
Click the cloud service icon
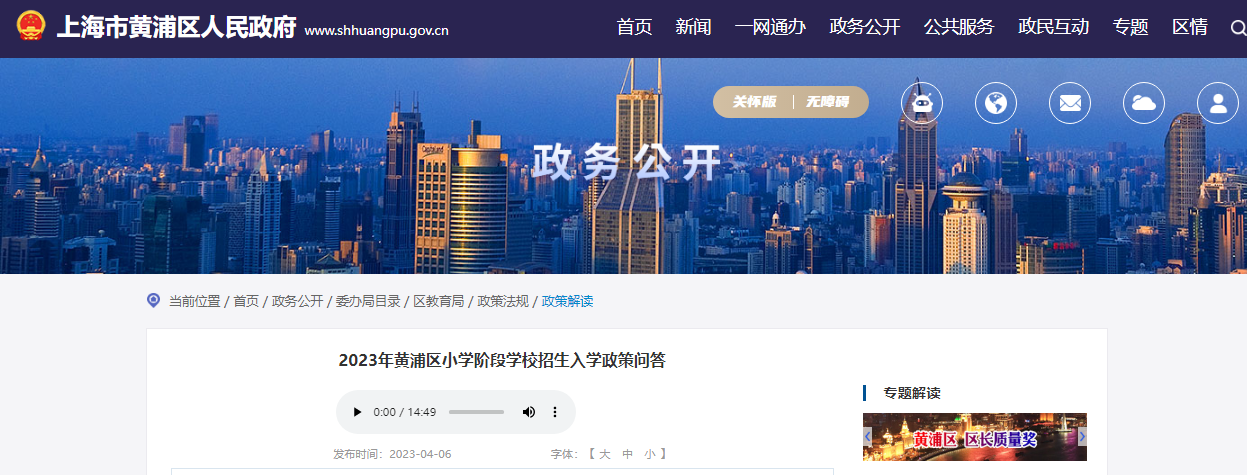(x=1144, y=102)
